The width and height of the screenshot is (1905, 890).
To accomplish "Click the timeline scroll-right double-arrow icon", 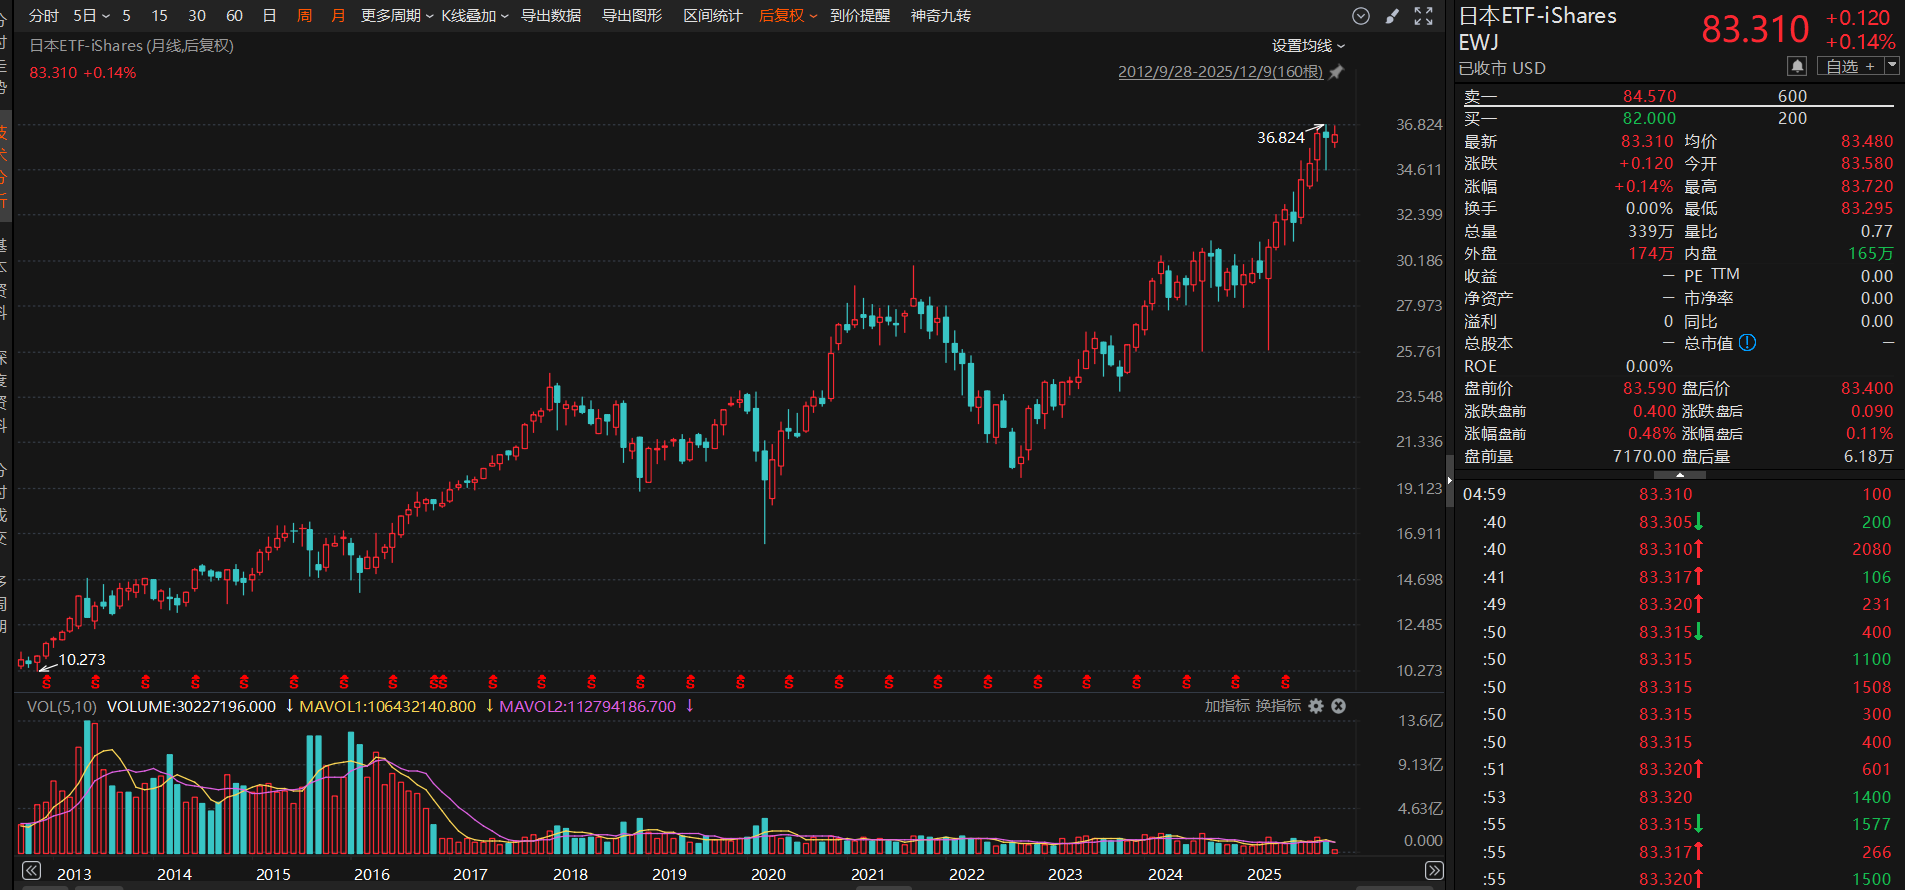I will [1434, 870].
